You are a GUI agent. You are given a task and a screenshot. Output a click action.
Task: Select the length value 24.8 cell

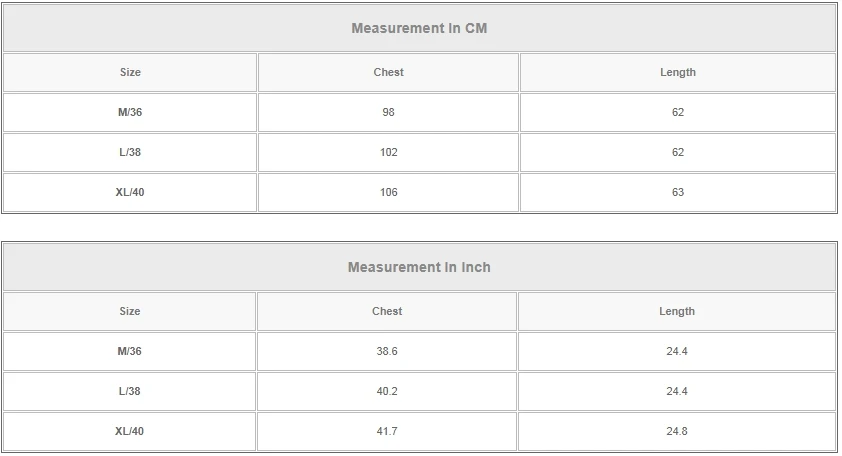point(676,431)
